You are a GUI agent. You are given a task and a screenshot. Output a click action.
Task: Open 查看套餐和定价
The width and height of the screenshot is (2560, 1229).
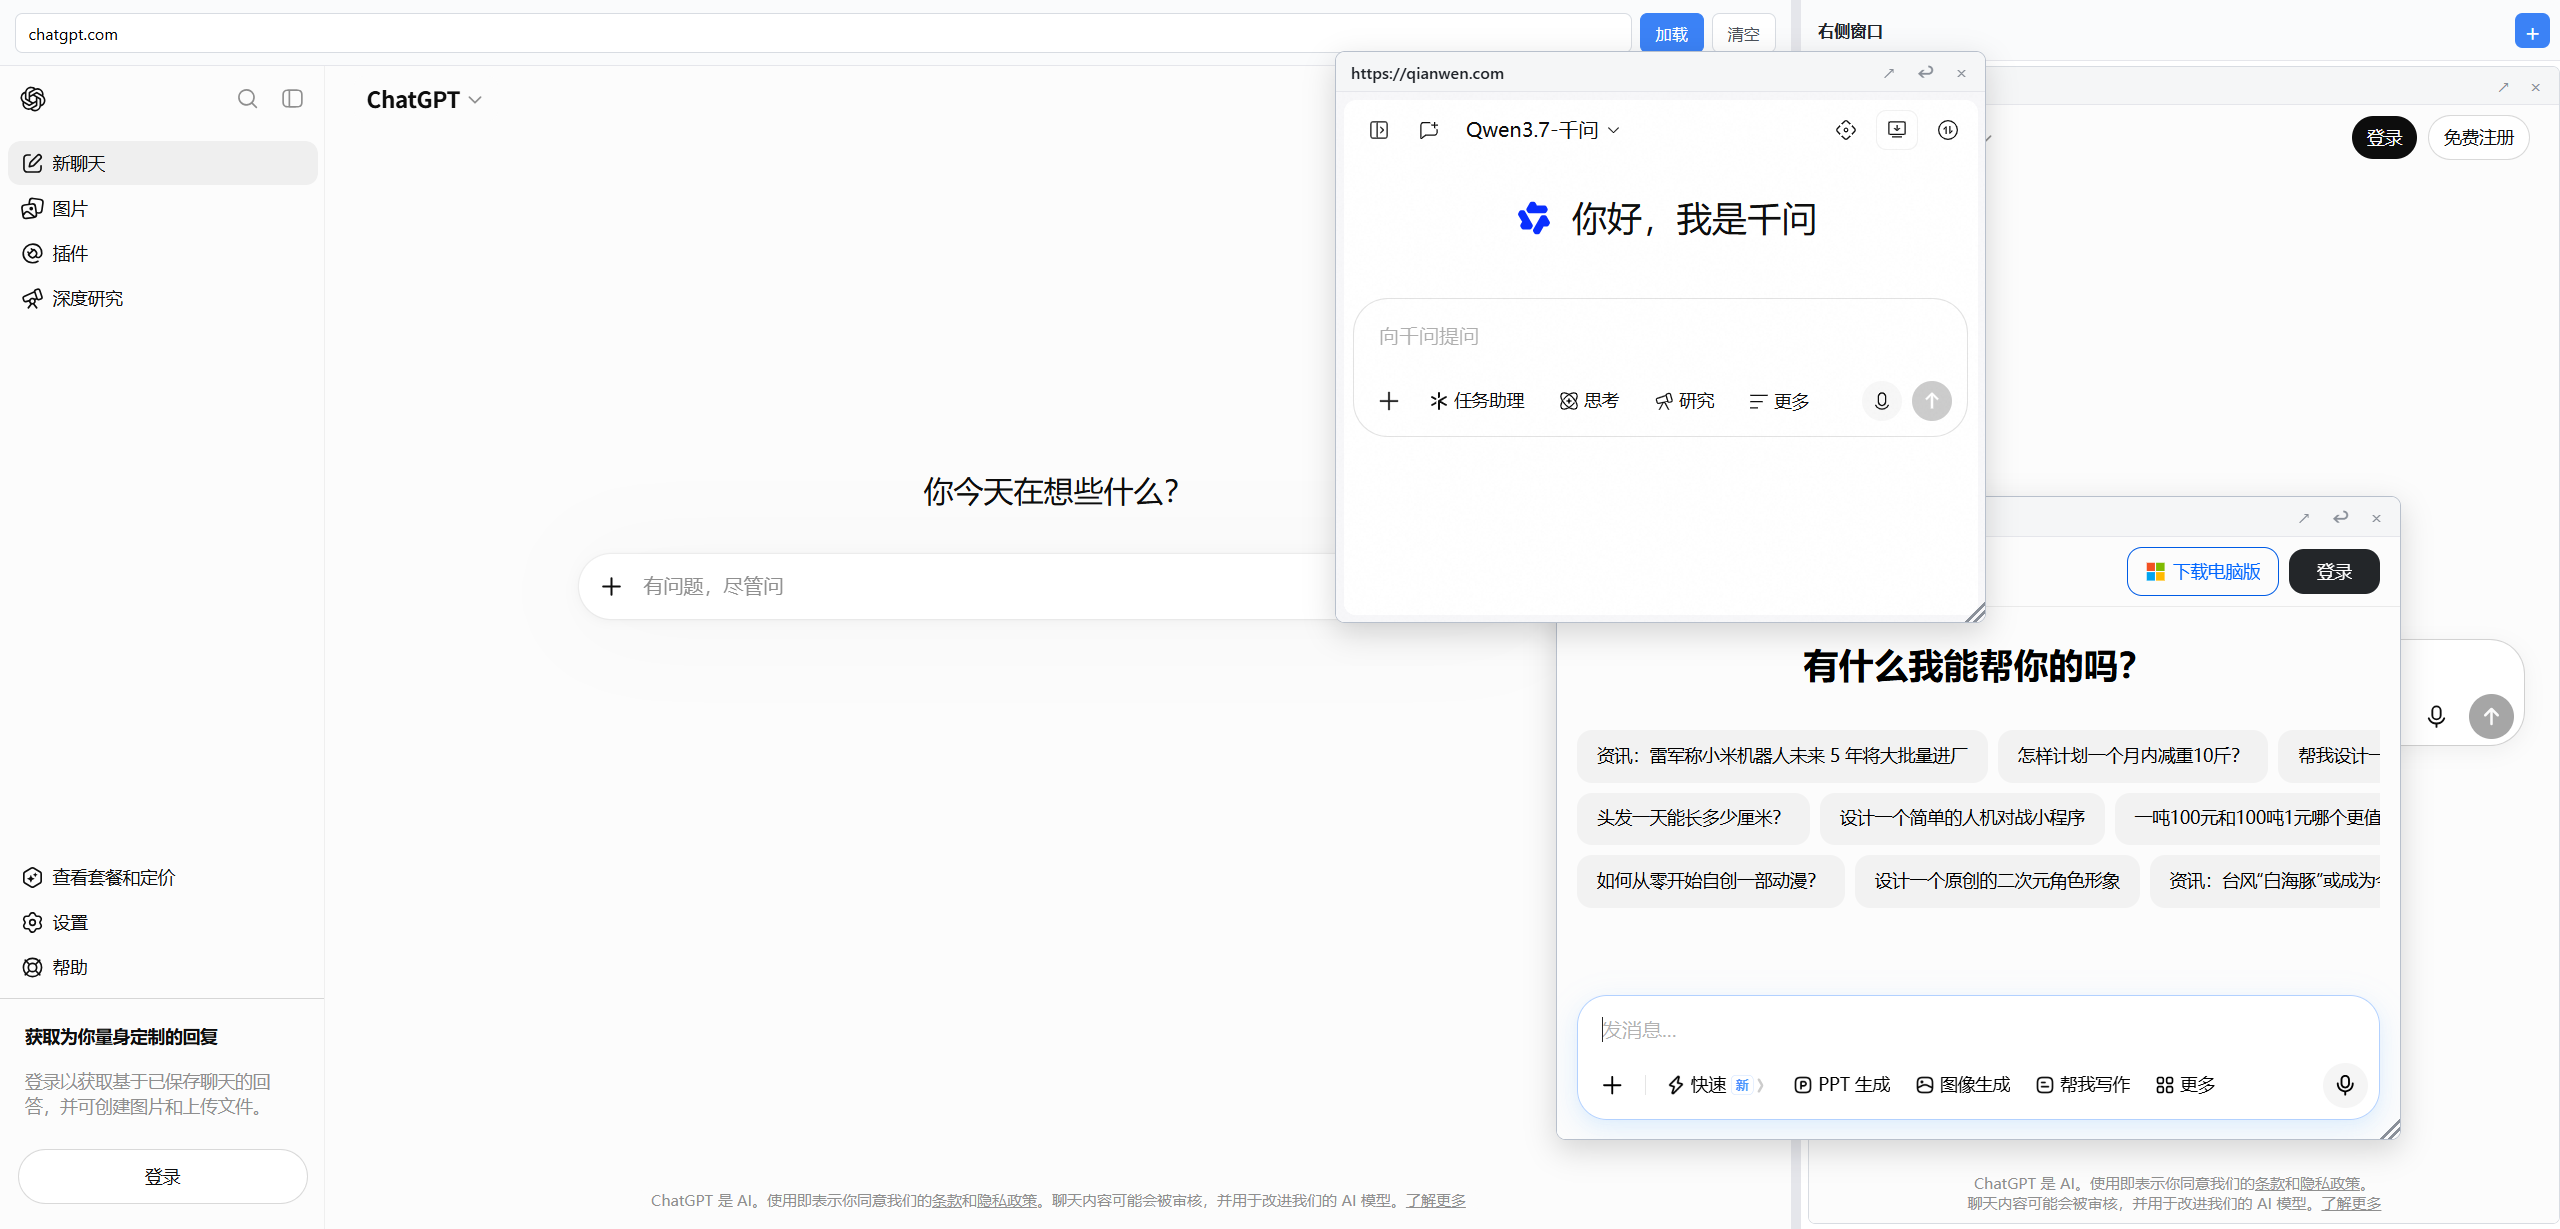163,877
